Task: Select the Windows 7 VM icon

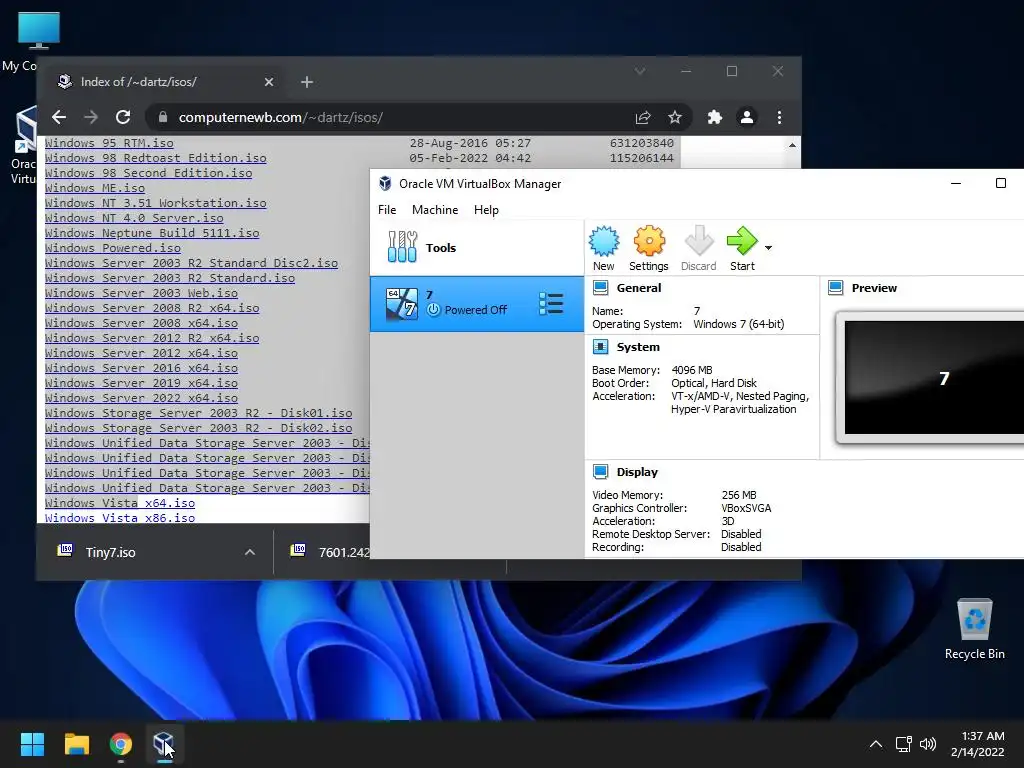Action: coord(402,304)
